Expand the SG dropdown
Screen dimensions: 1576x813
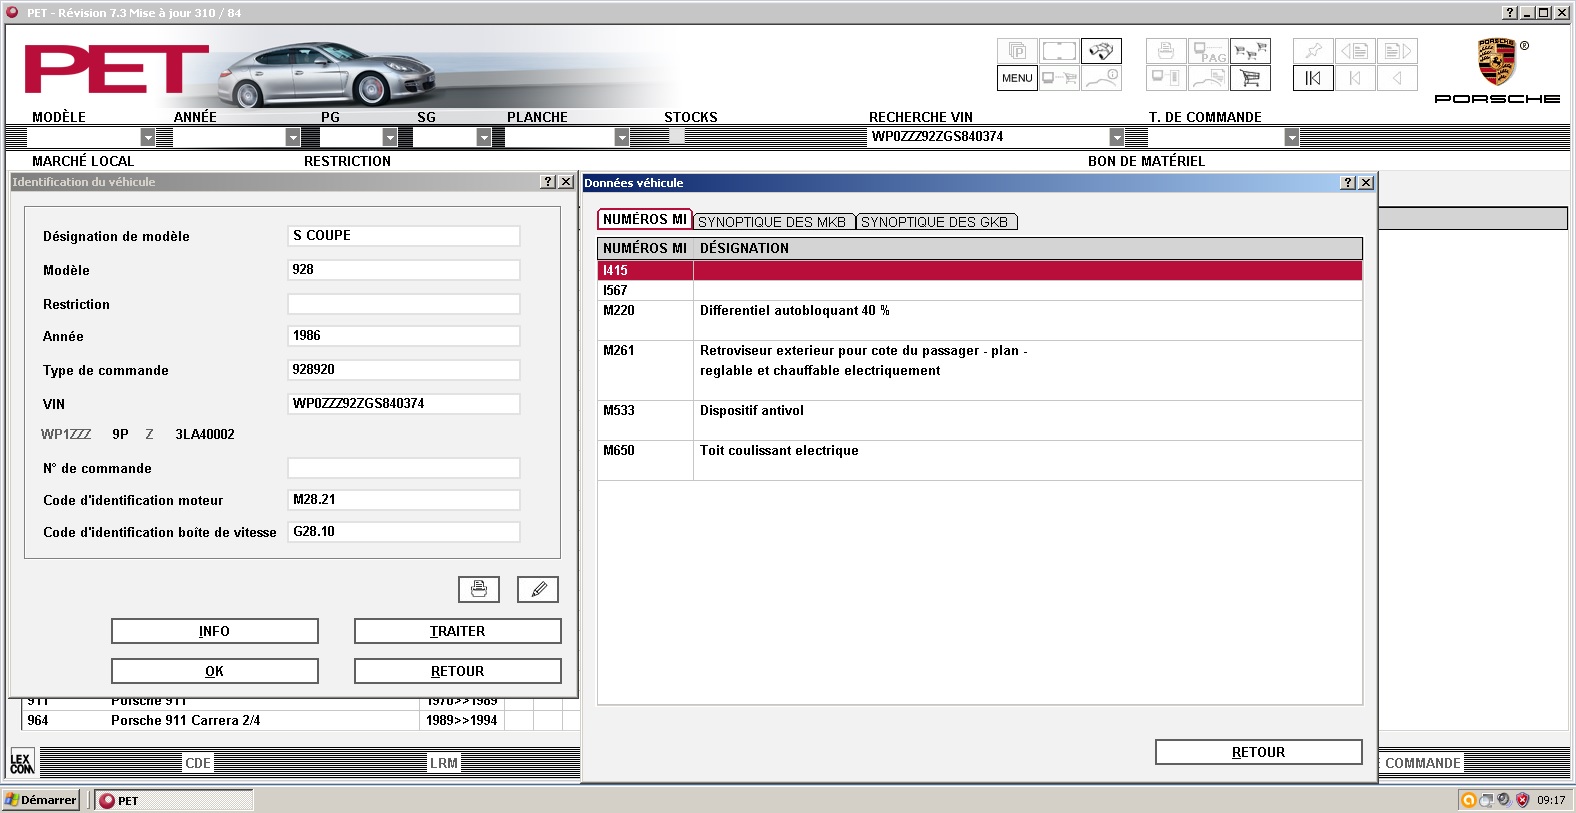click(x=484, y=137)
